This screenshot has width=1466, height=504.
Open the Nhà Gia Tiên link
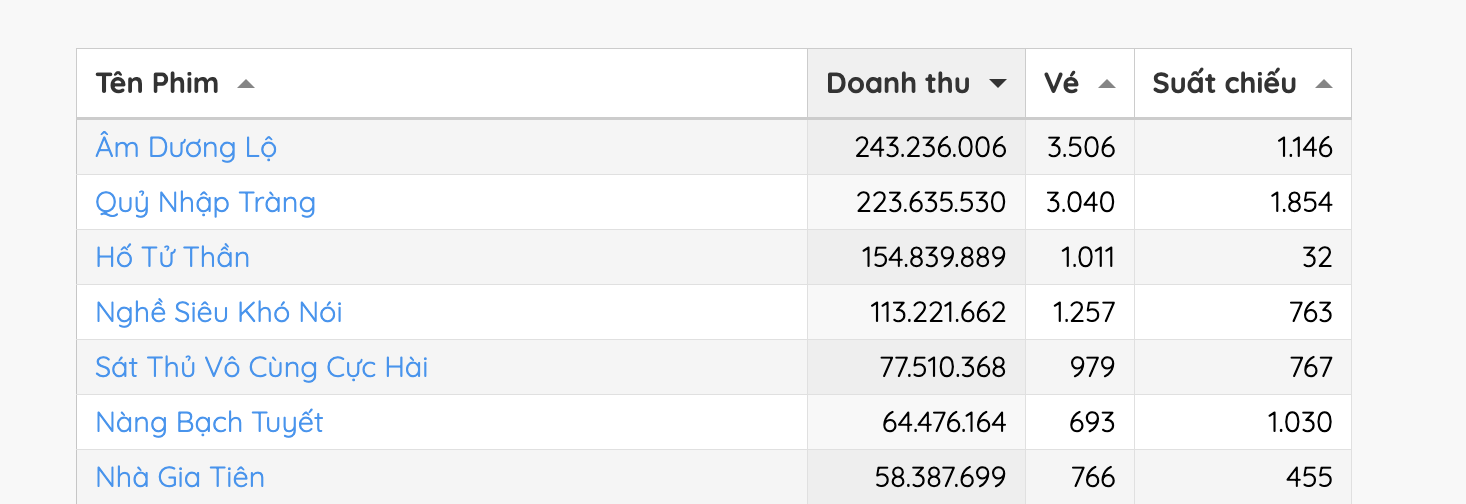tap(180, 478)
